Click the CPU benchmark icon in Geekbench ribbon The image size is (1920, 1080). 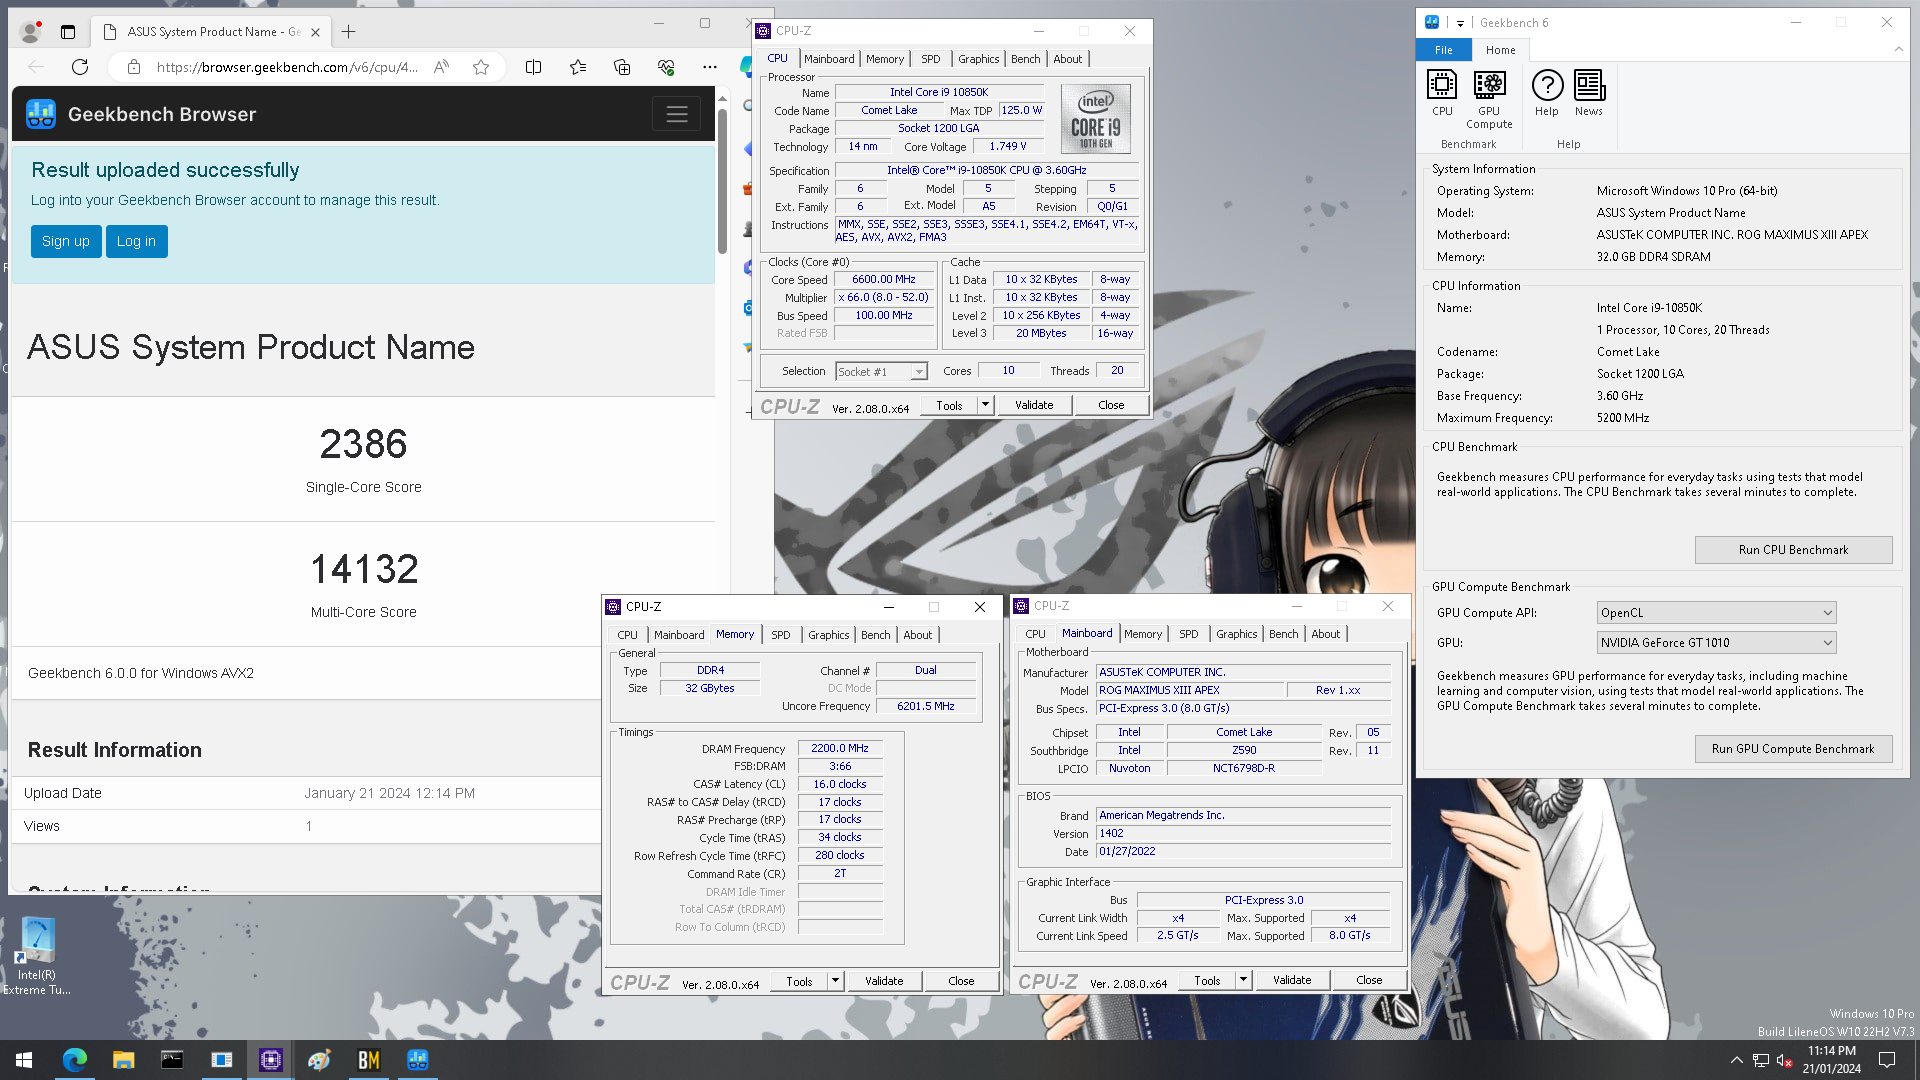1442,93
